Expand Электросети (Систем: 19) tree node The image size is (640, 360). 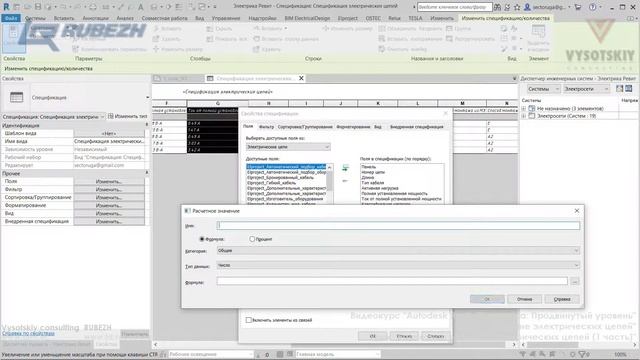pos(524,116)
